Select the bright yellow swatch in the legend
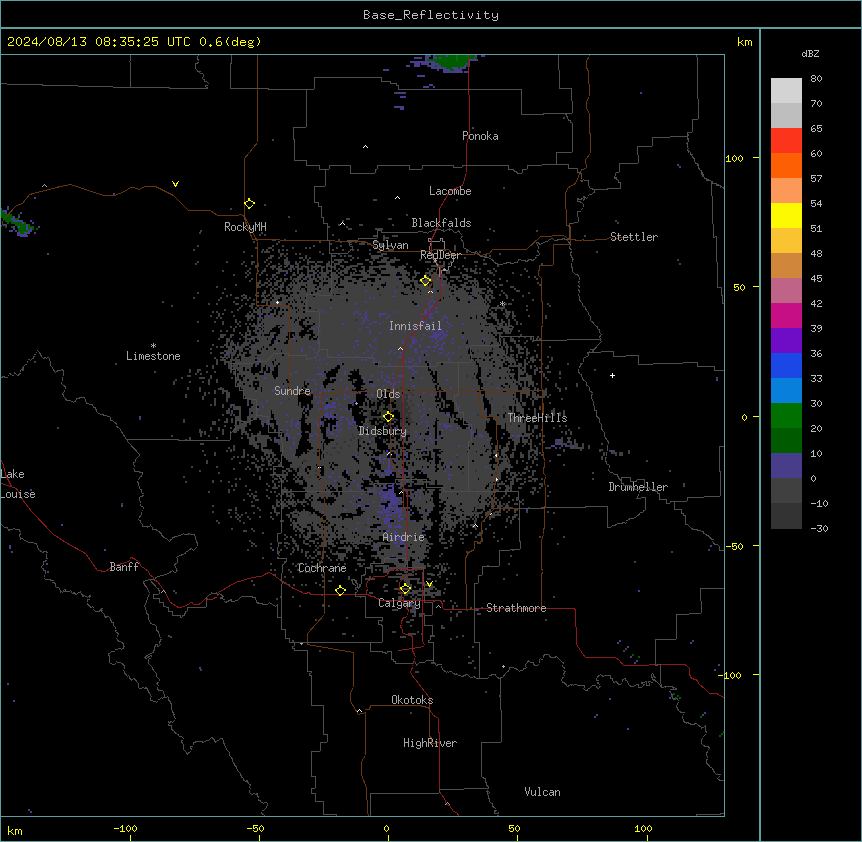The width and height of the screenshot is (862, 842). click(786, 215)
